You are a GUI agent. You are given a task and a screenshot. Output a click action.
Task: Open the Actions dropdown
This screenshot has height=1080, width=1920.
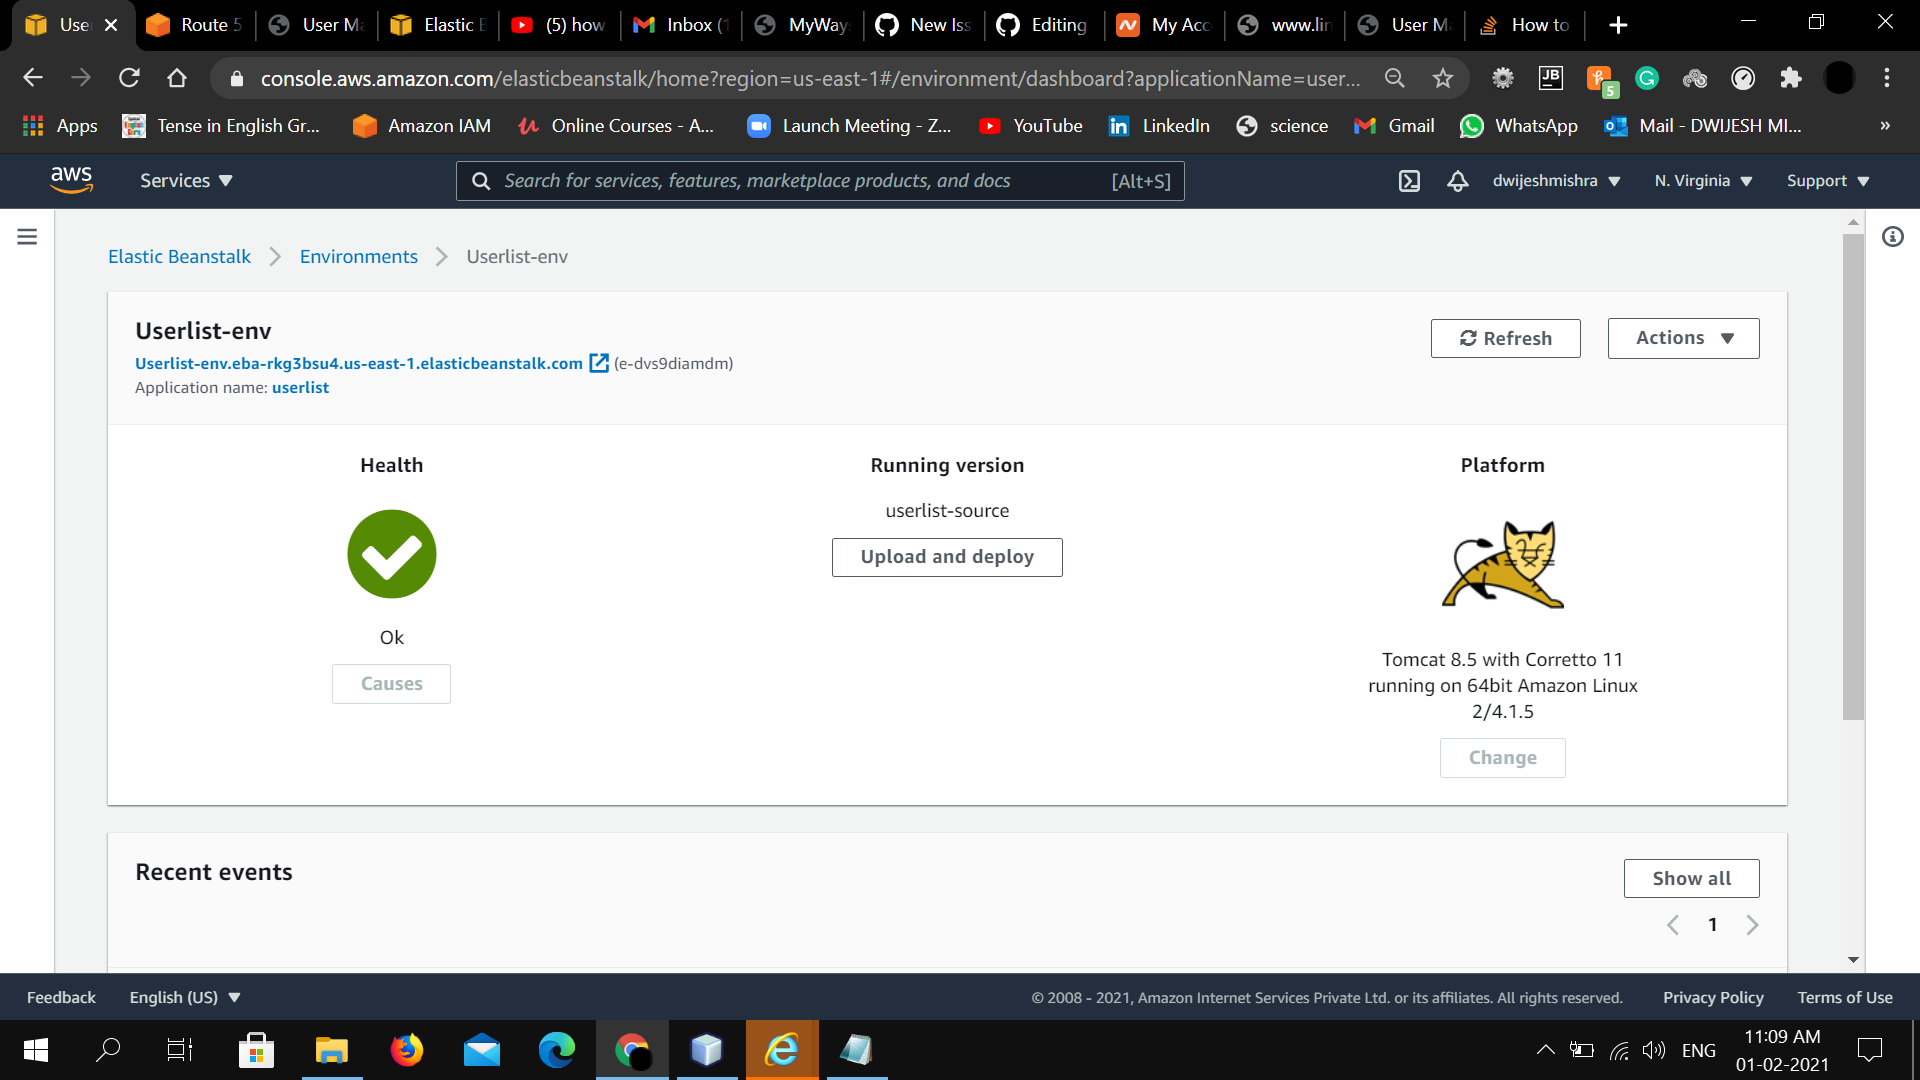pos(1683,338)
